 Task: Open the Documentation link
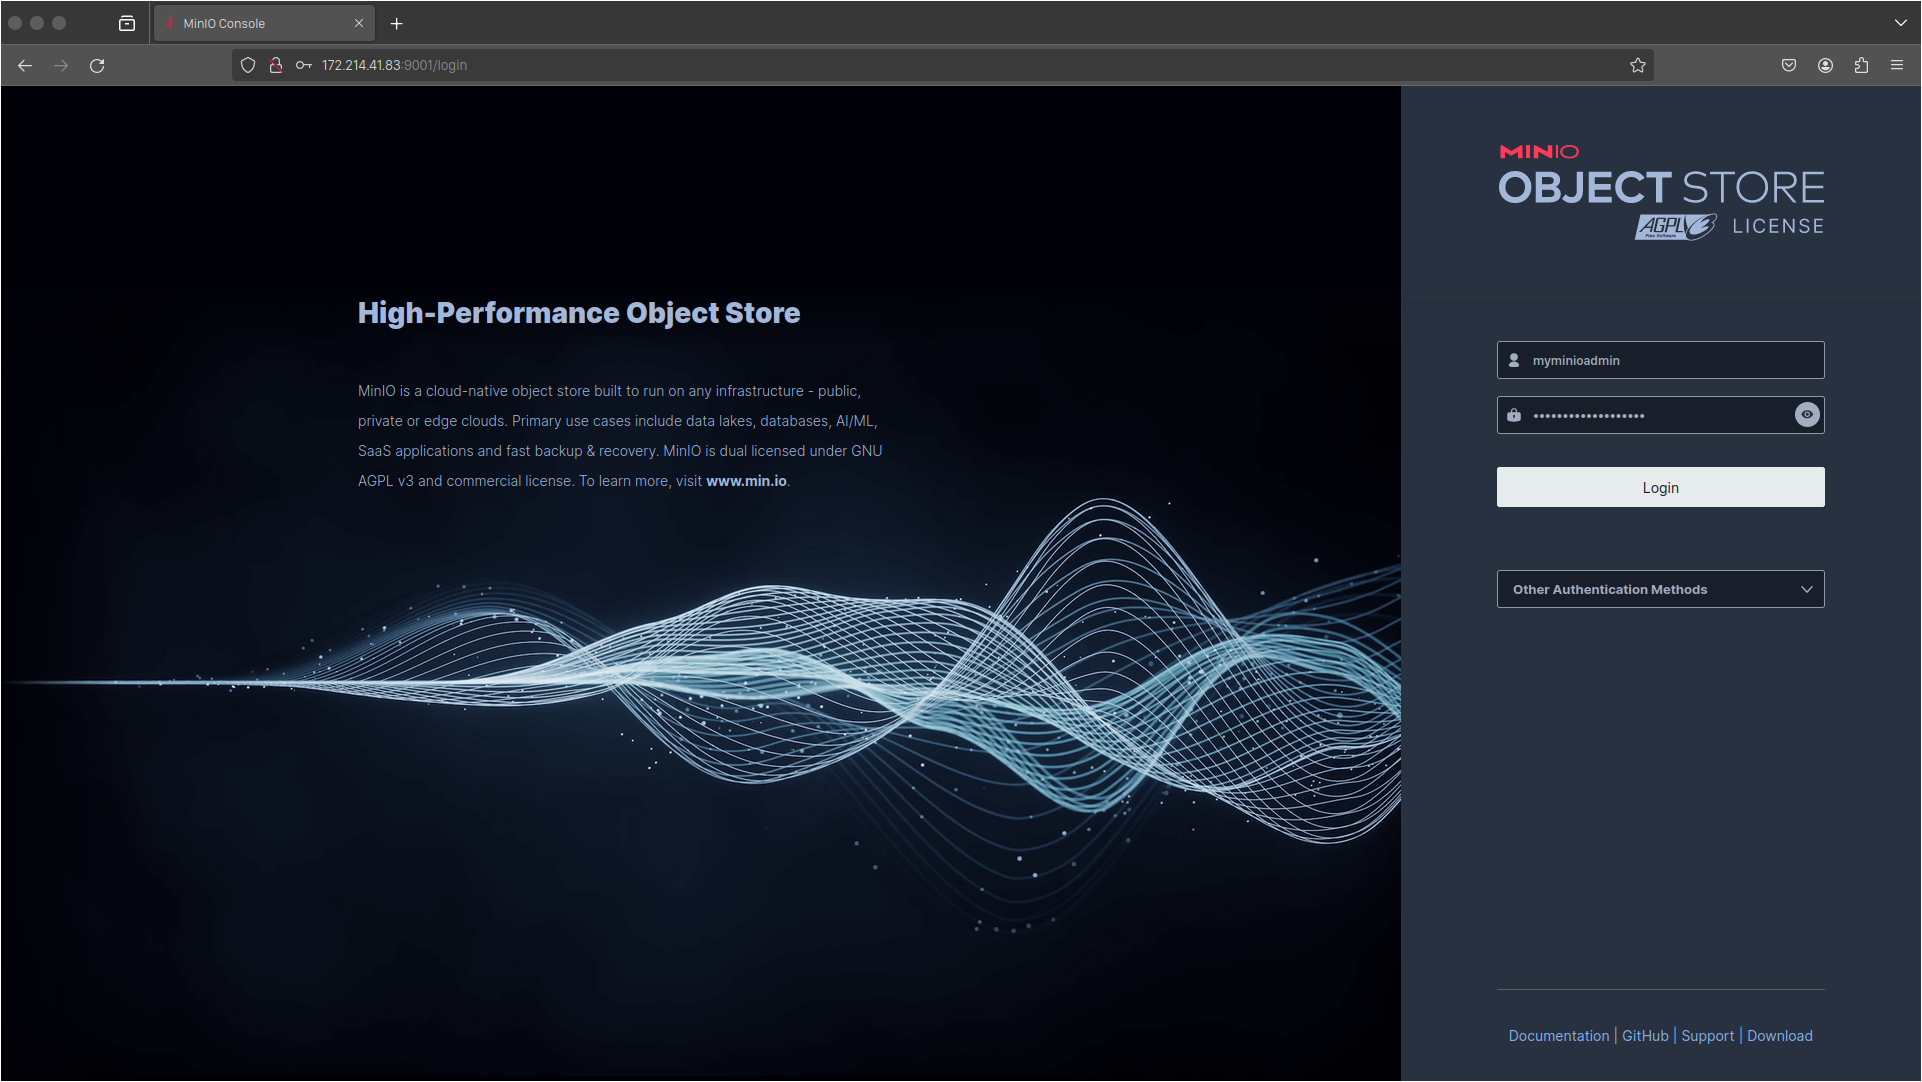coord(1558,1036)
